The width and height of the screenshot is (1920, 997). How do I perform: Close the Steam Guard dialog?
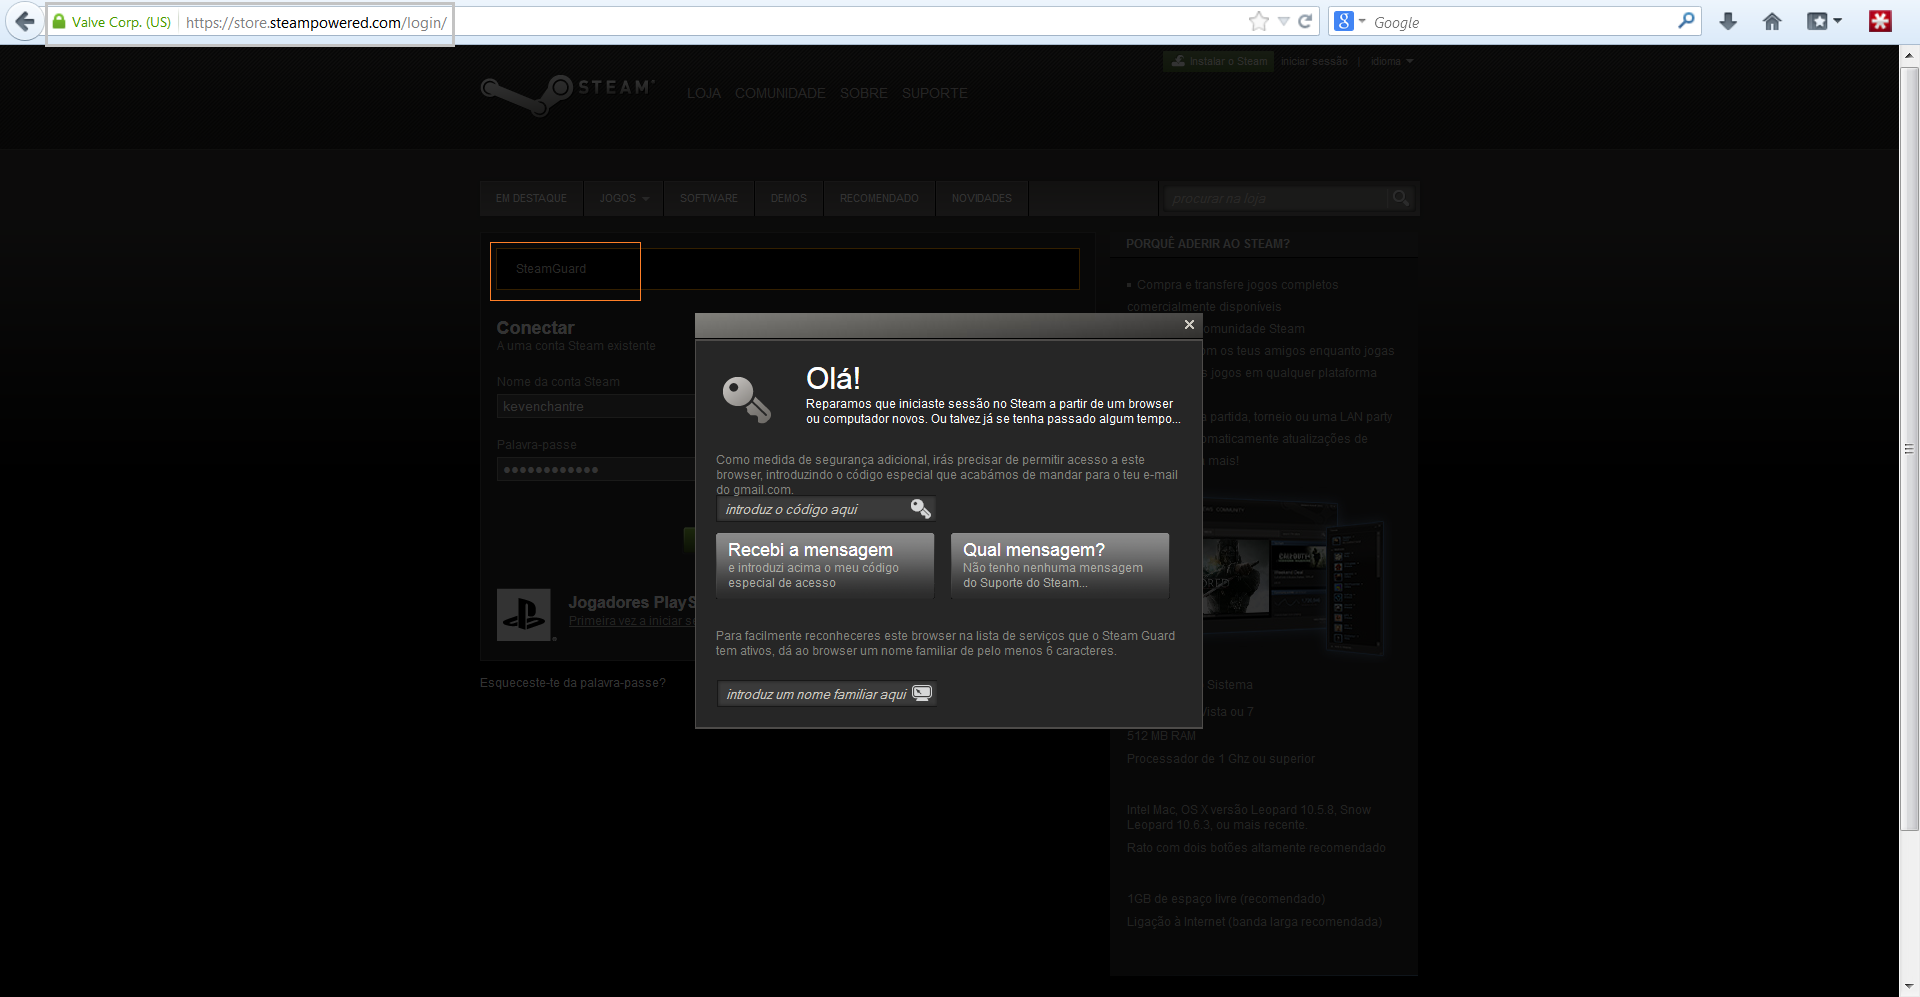[x=1189, y=324]
